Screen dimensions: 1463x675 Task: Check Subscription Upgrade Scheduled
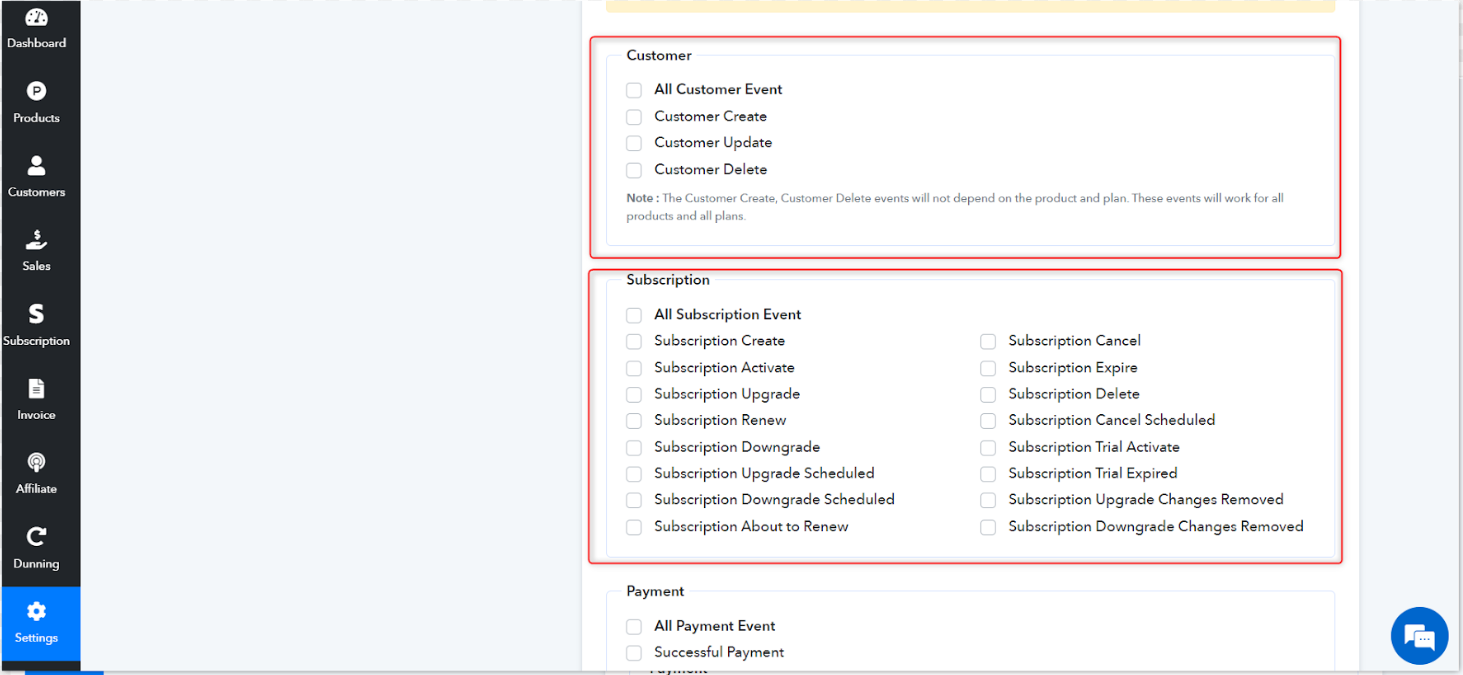coord(634,474)
